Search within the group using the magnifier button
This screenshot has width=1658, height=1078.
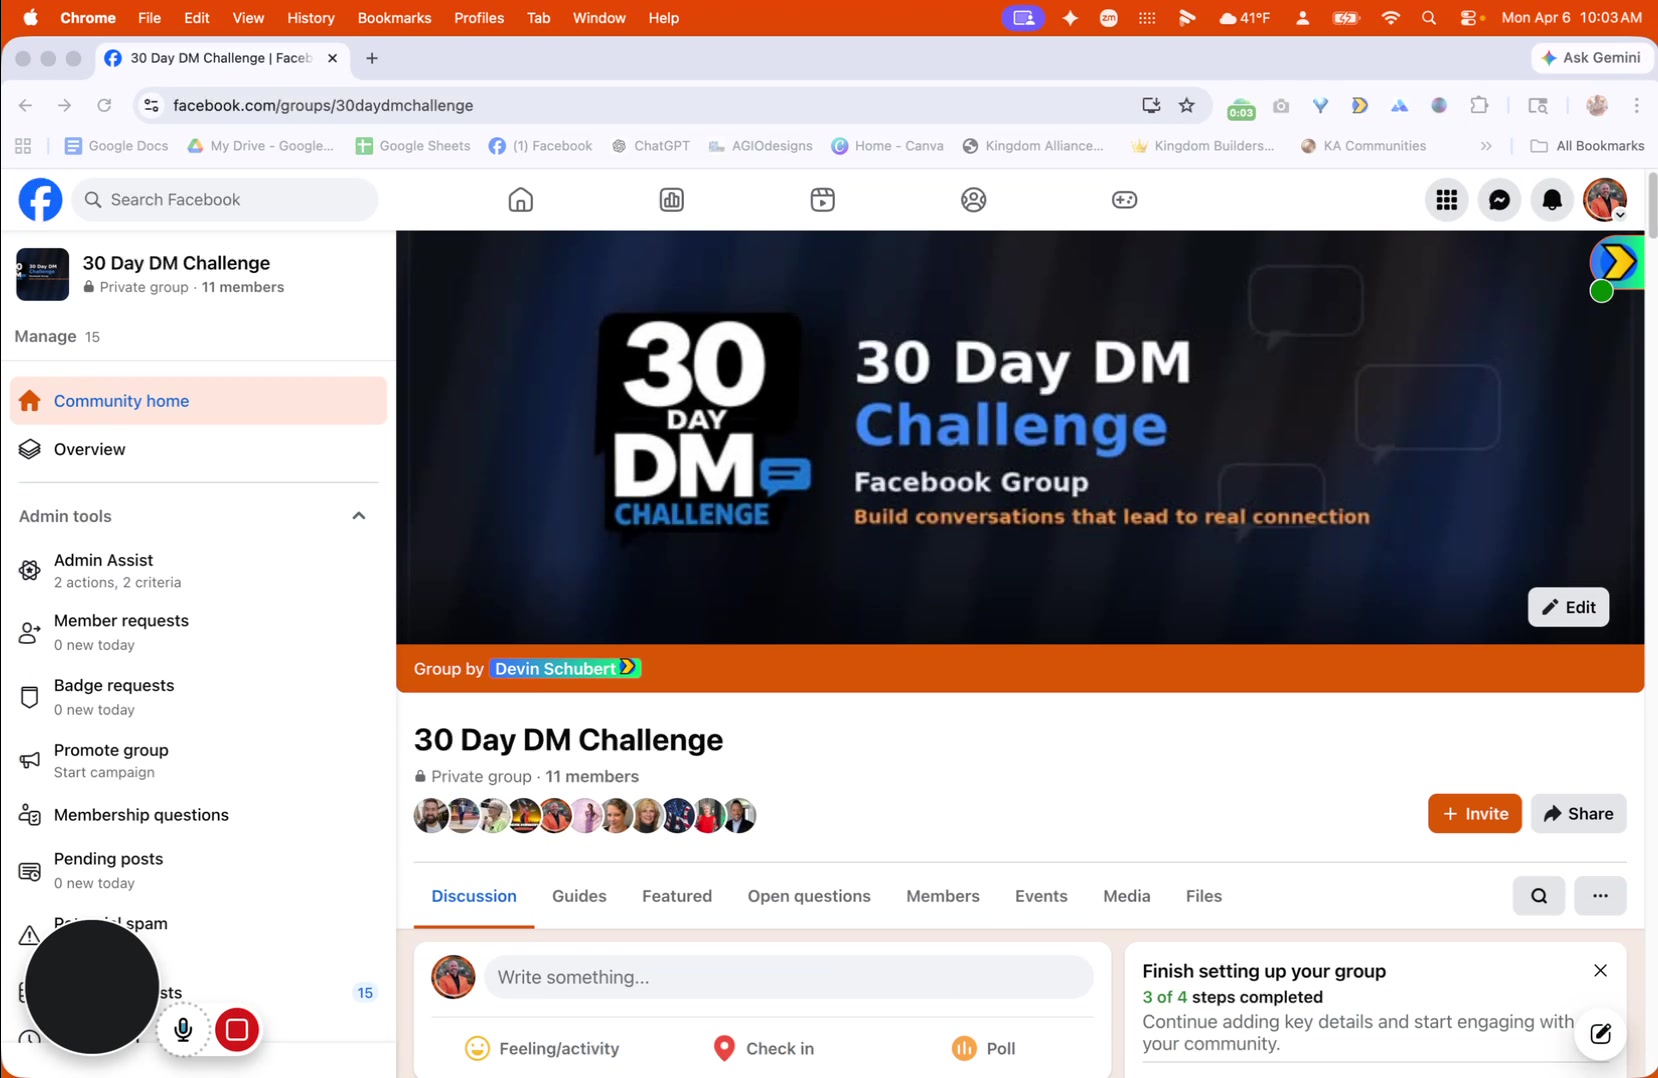point(1539,896)
